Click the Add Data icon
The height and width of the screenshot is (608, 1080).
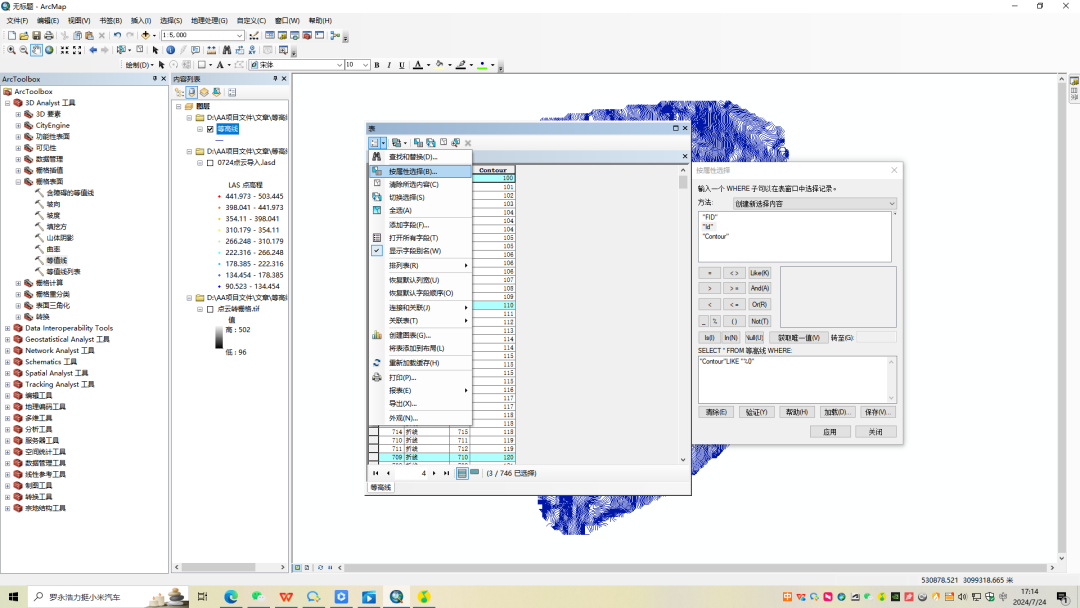tap(145, 35)
